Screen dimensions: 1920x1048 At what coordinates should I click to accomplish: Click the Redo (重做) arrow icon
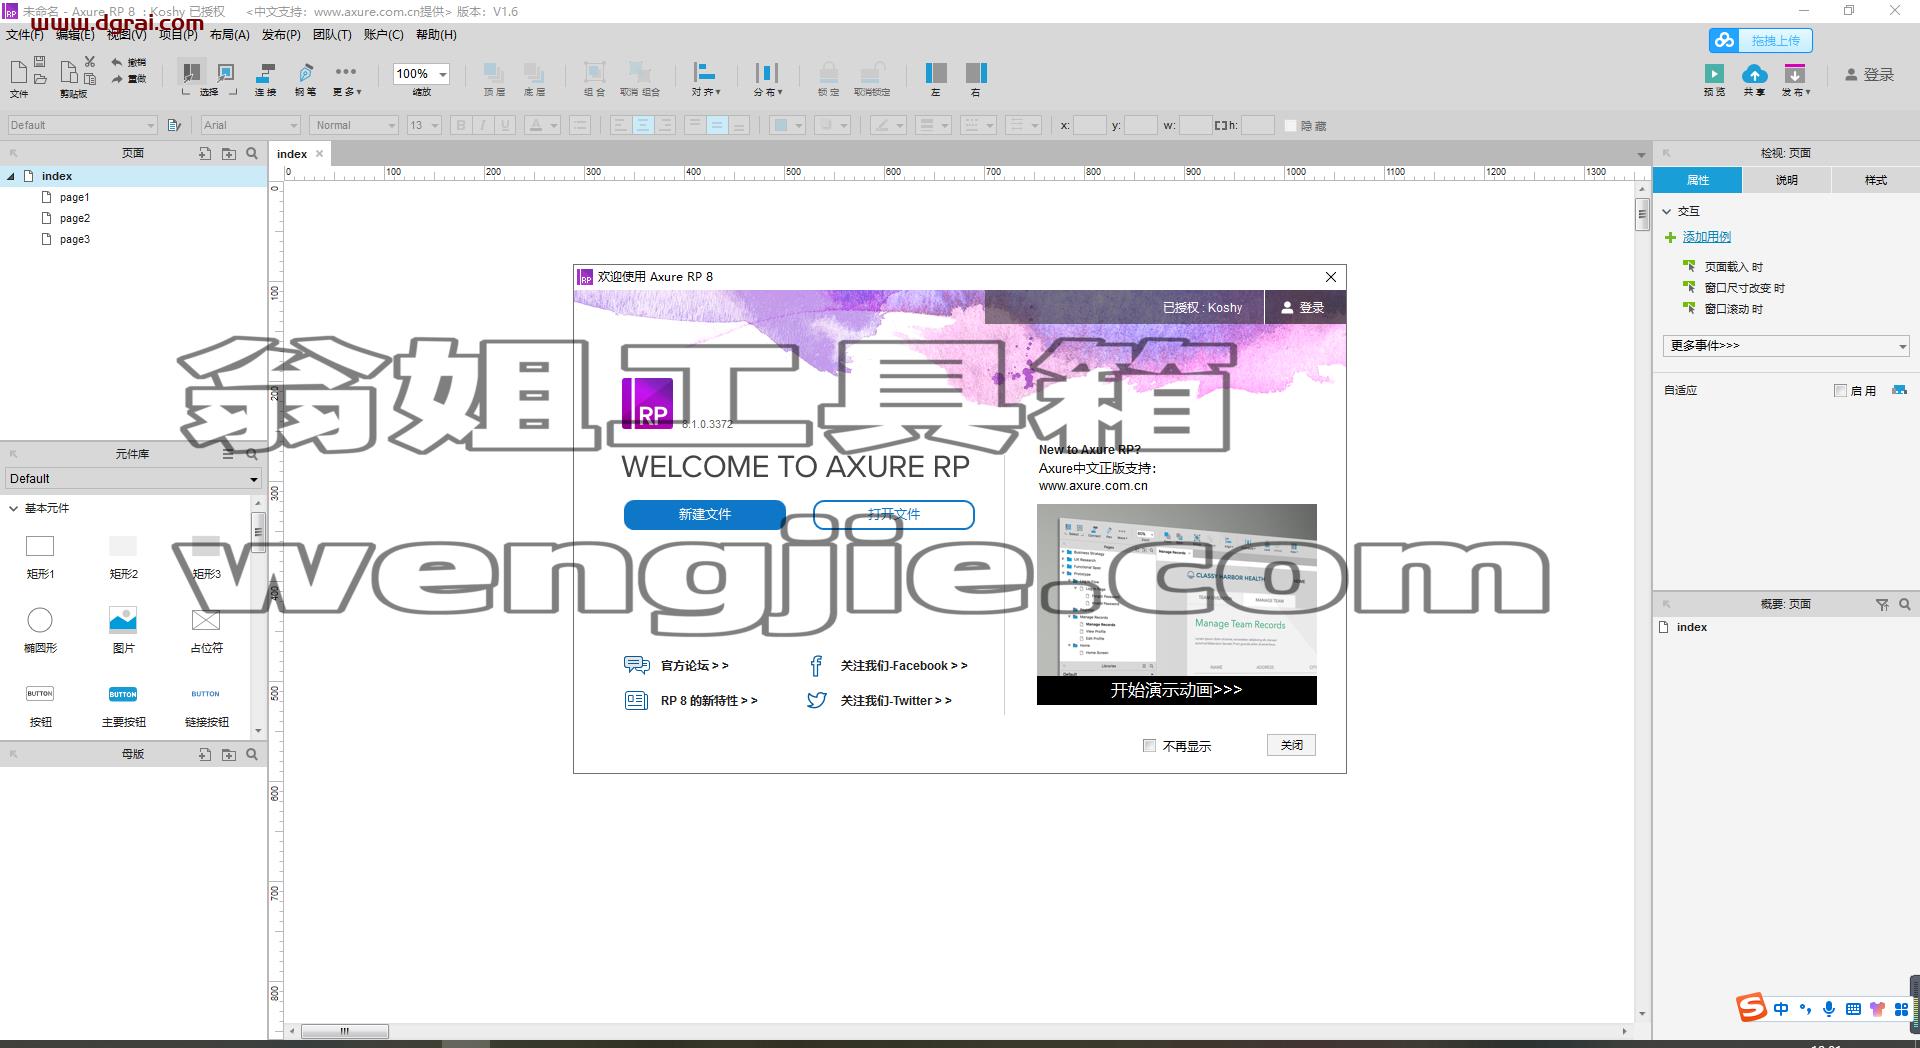[x=117, y=78]
